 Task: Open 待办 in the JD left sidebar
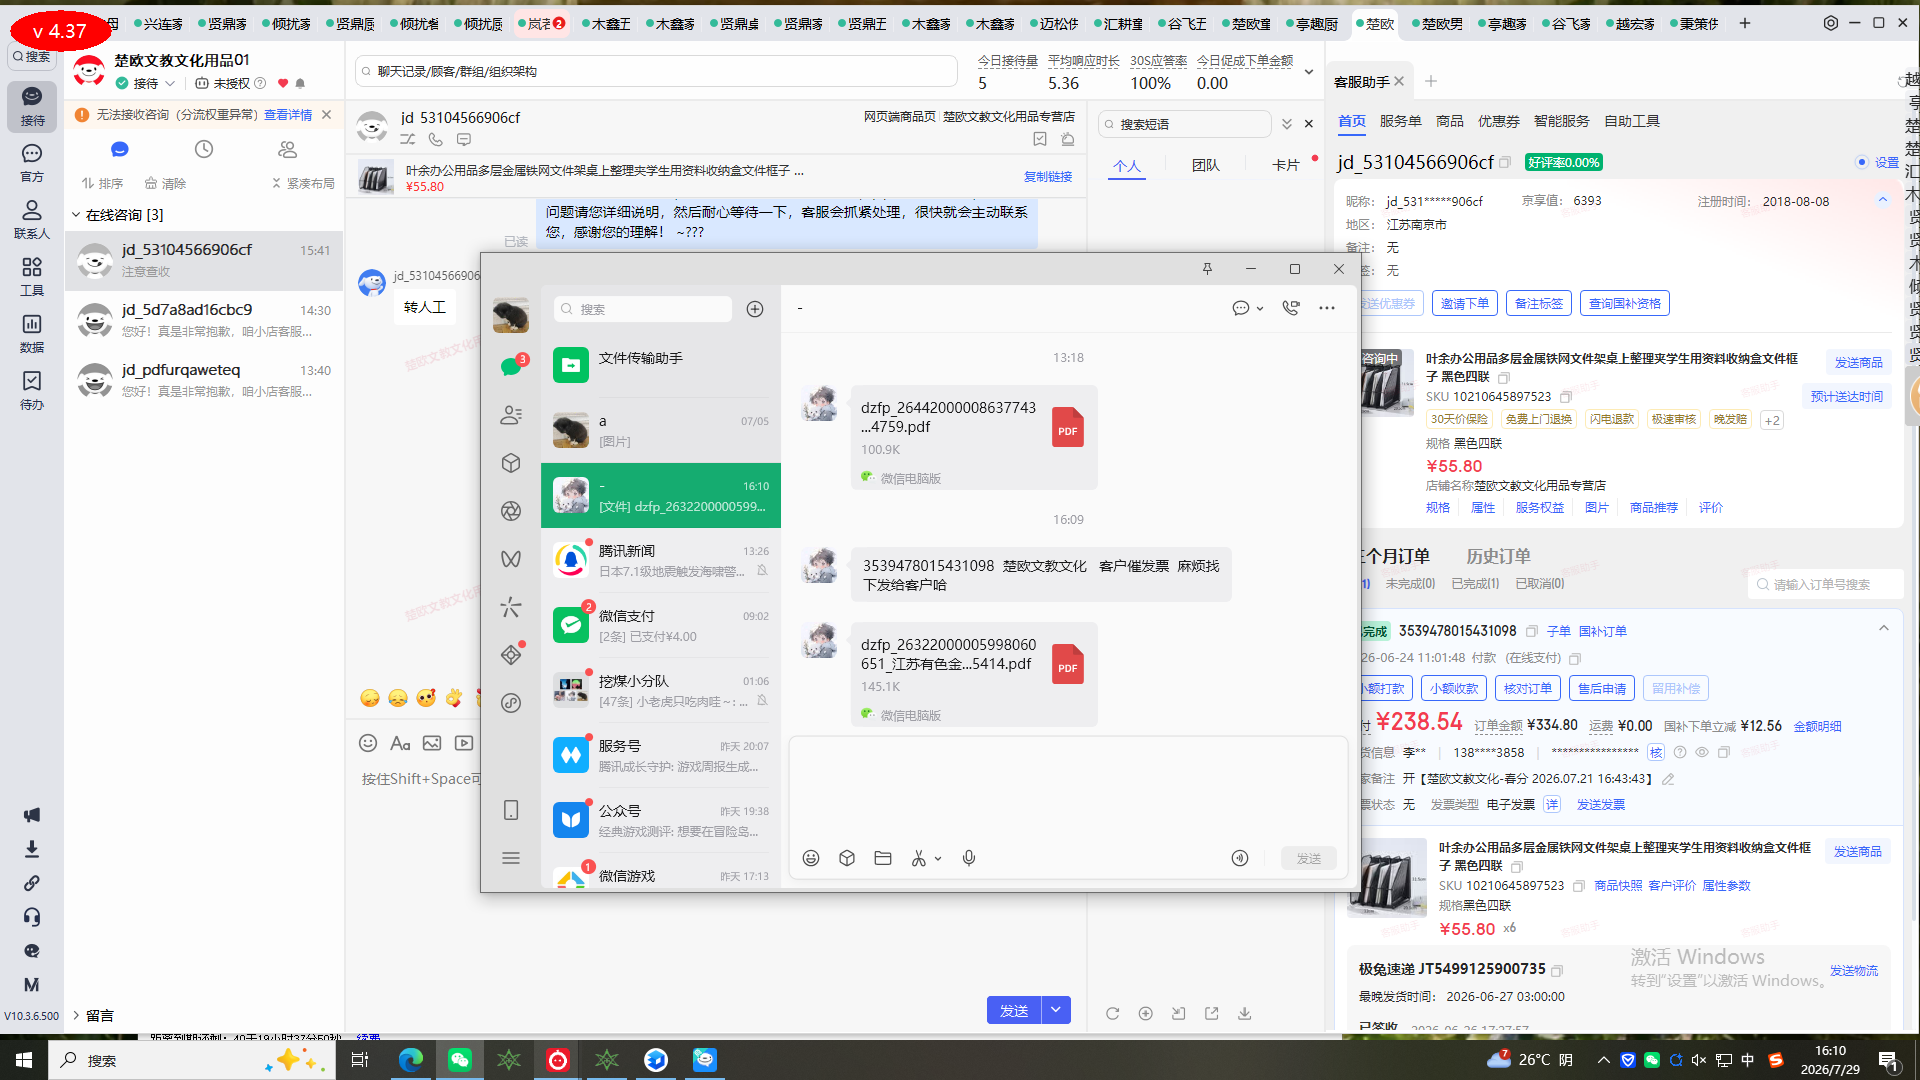point(32,390)
